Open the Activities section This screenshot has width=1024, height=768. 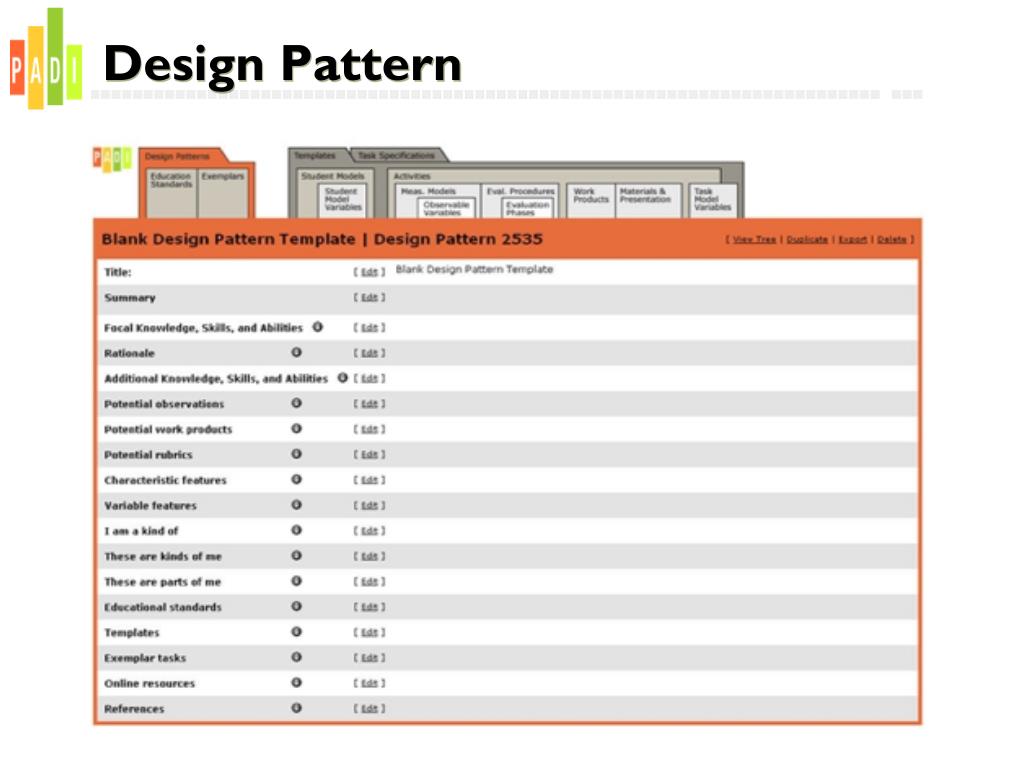click(x=412, y=176)
